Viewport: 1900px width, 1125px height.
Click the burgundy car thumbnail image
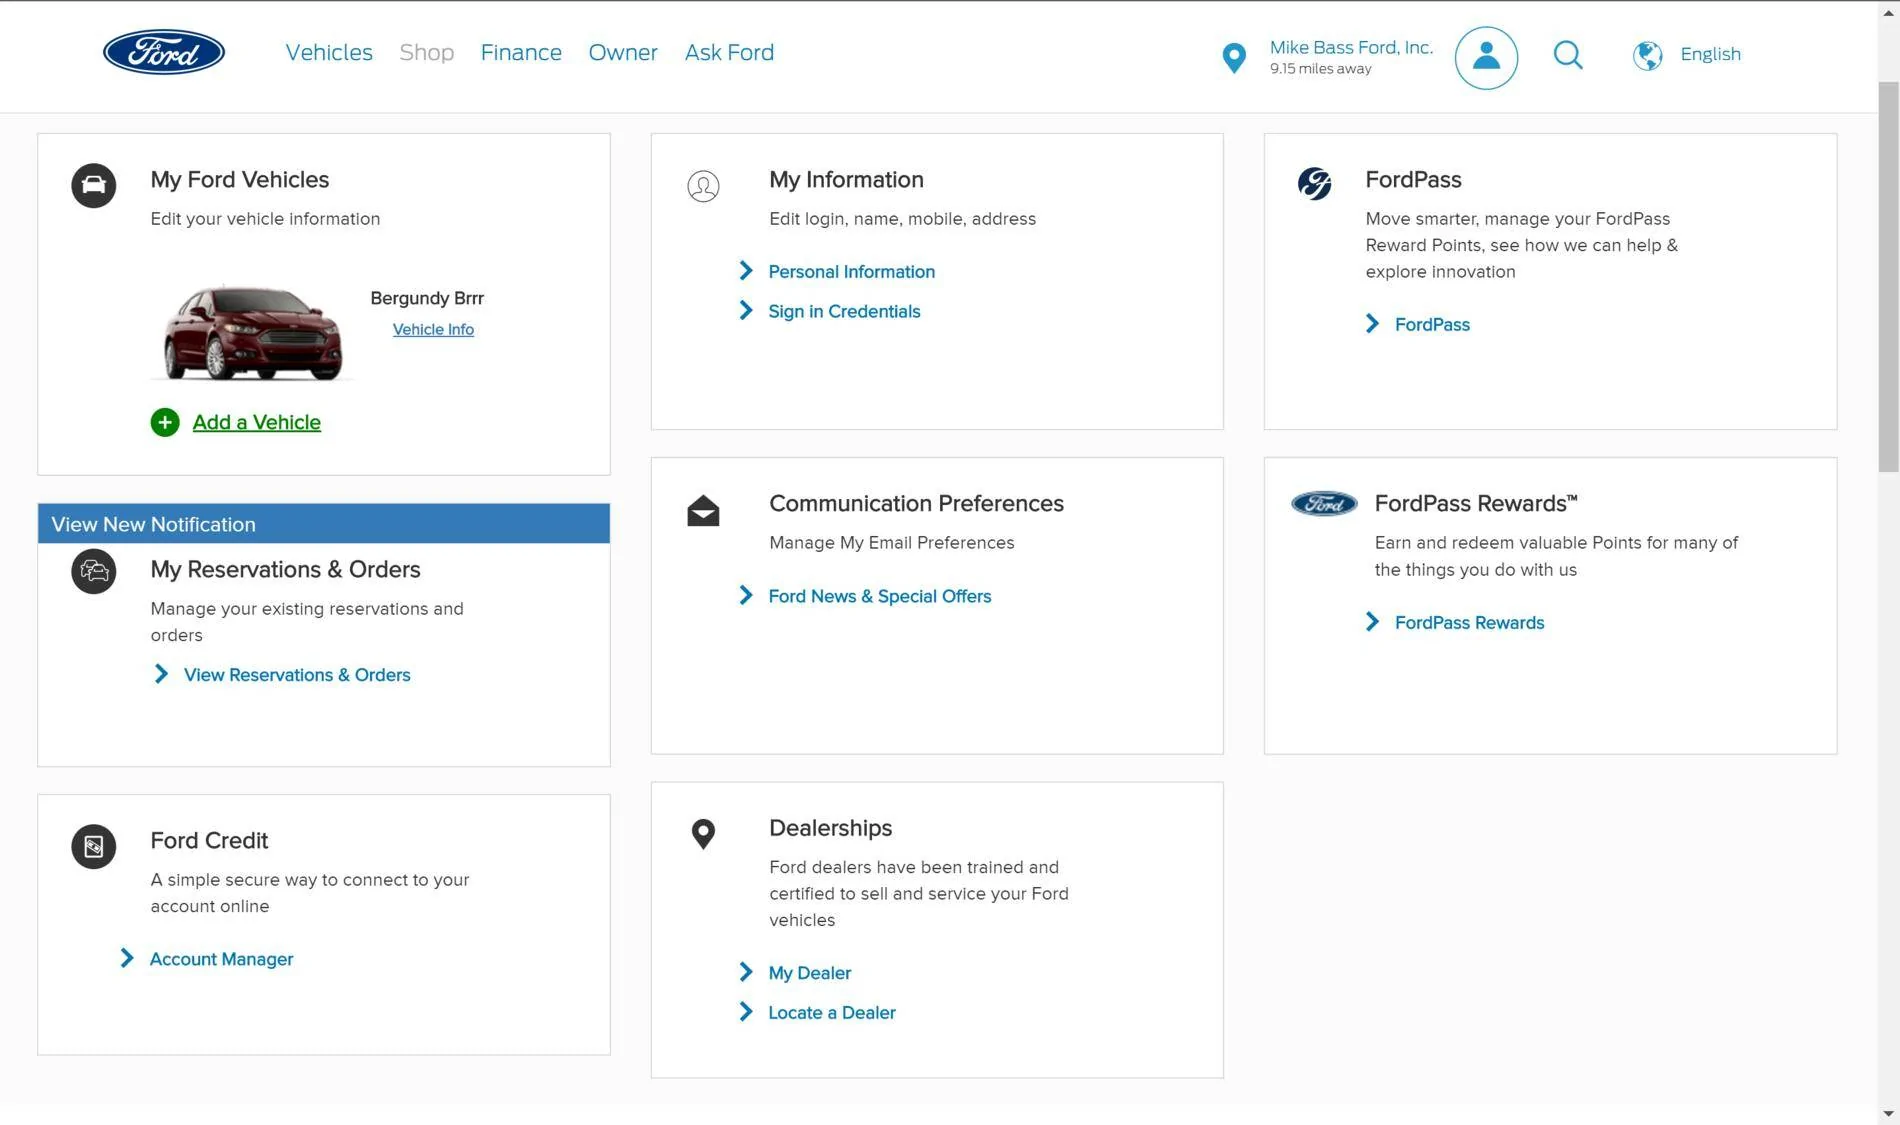click(x=253, y=332)
